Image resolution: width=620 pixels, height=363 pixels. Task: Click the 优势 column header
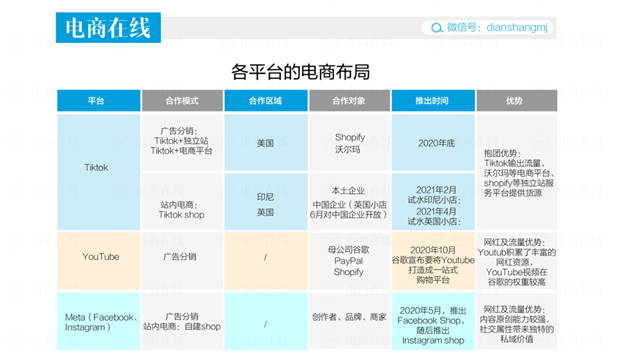[517, 101]
